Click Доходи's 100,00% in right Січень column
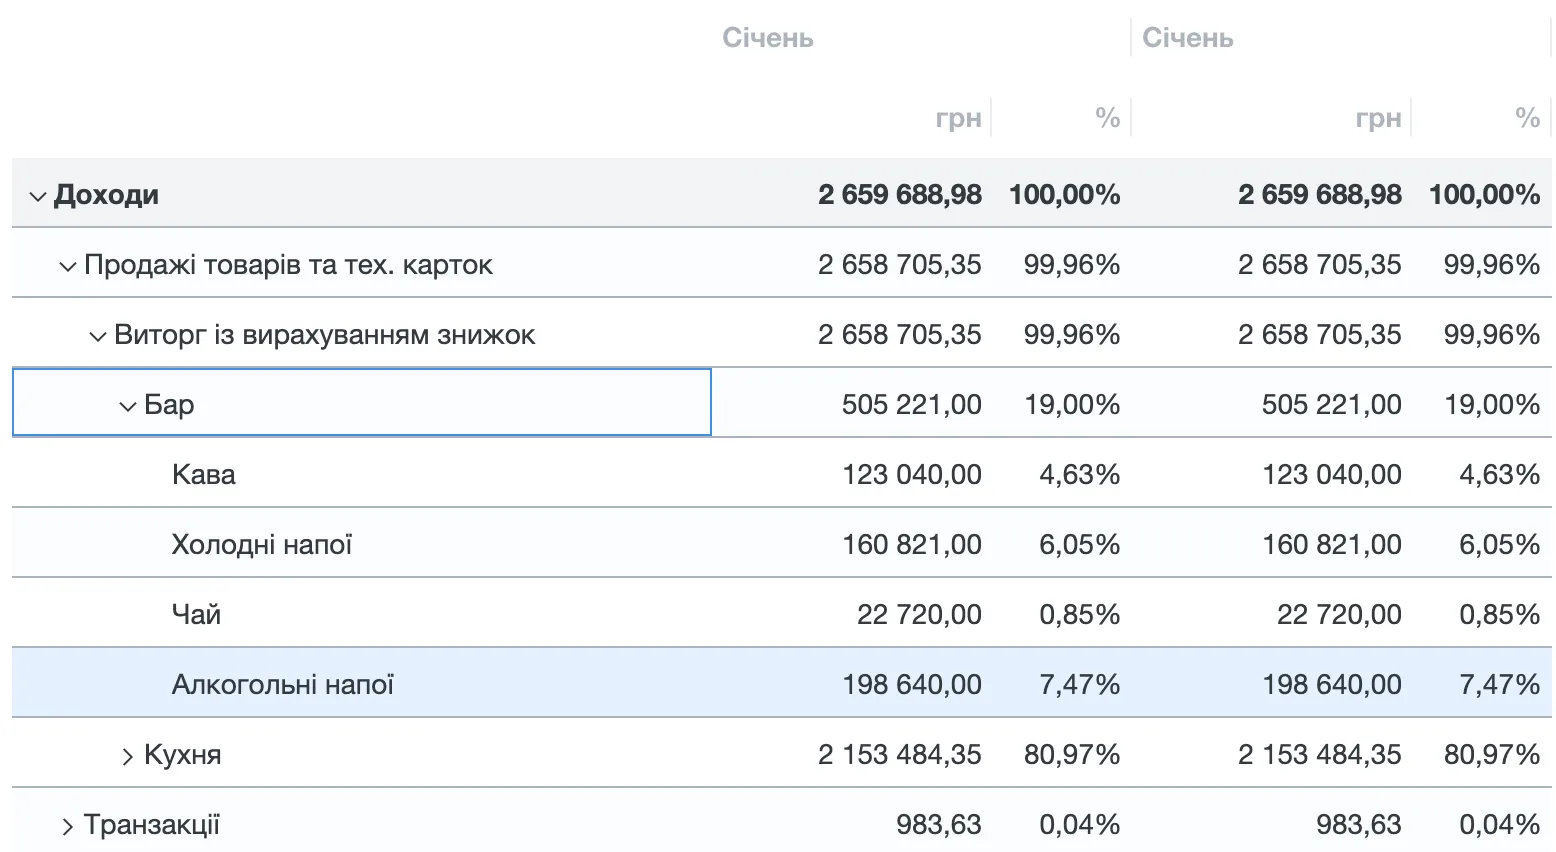Screen dimensions: 1556x852 click(1484, 194)
